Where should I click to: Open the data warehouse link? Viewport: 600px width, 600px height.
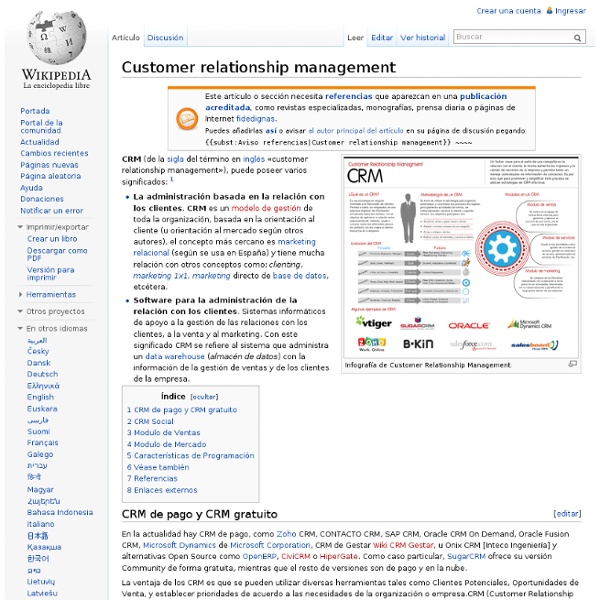(x=175, y=357)
